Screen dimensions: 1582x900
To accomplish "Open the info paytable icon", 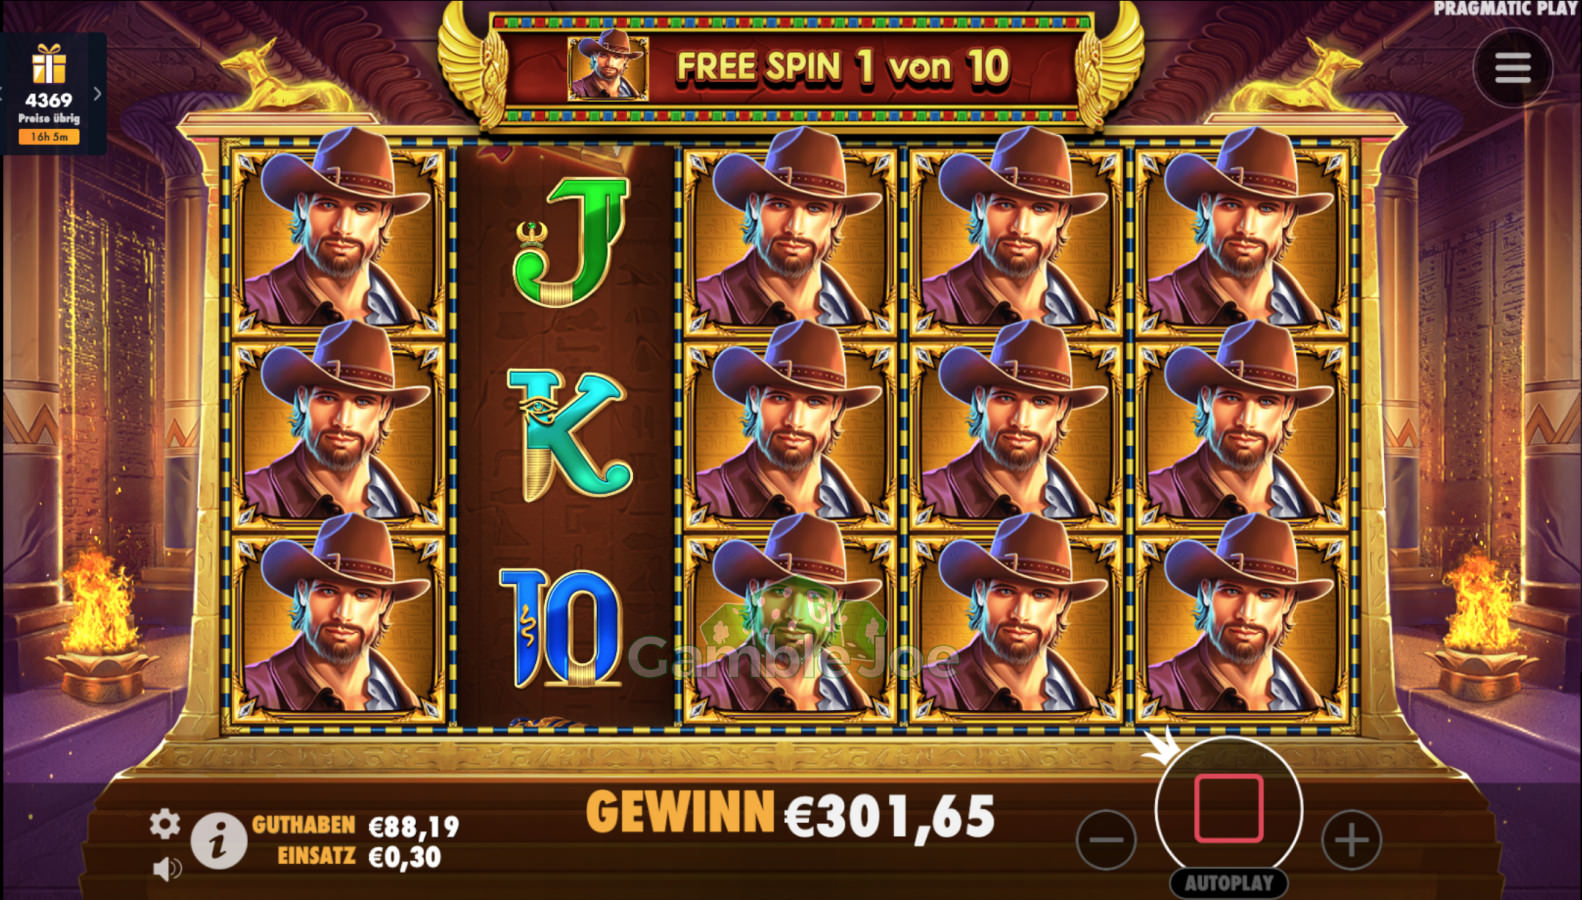I will [219, 839].
